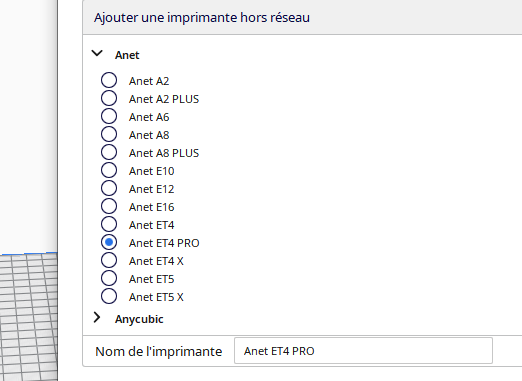
Task: Click the Nom de l'imprimante text field
Action: click(363, 351)
